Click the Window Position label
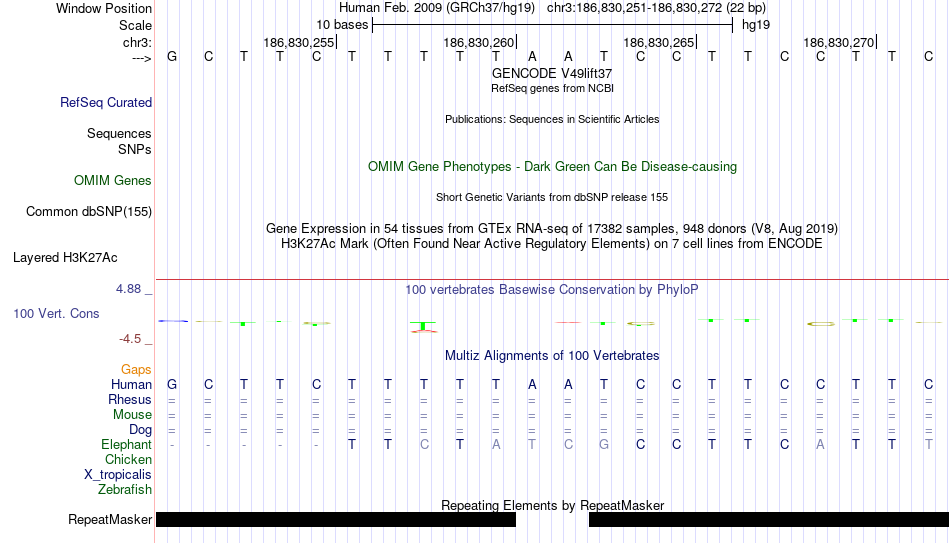Viewport: 950px width, 543px height. coord(104,8)
